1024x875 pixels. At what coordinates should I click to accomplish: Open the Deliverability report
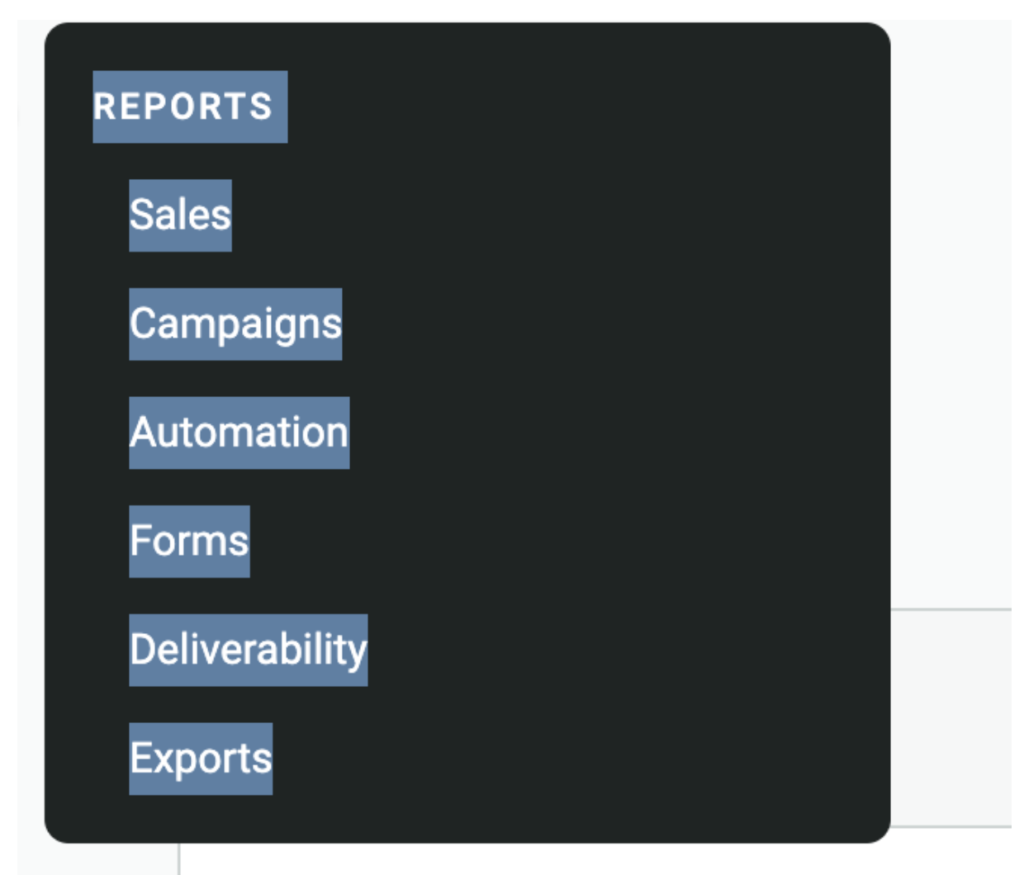[248, 650]
